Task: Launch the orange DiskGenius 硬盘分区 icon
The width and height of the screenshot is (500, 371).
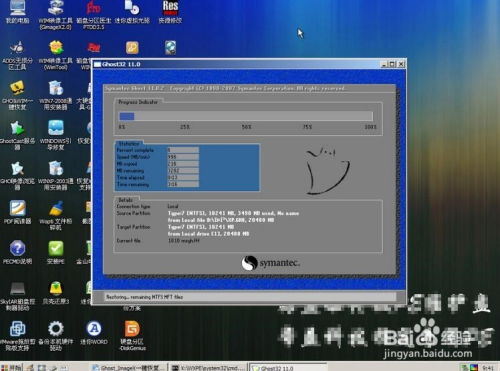Action: 132,335
